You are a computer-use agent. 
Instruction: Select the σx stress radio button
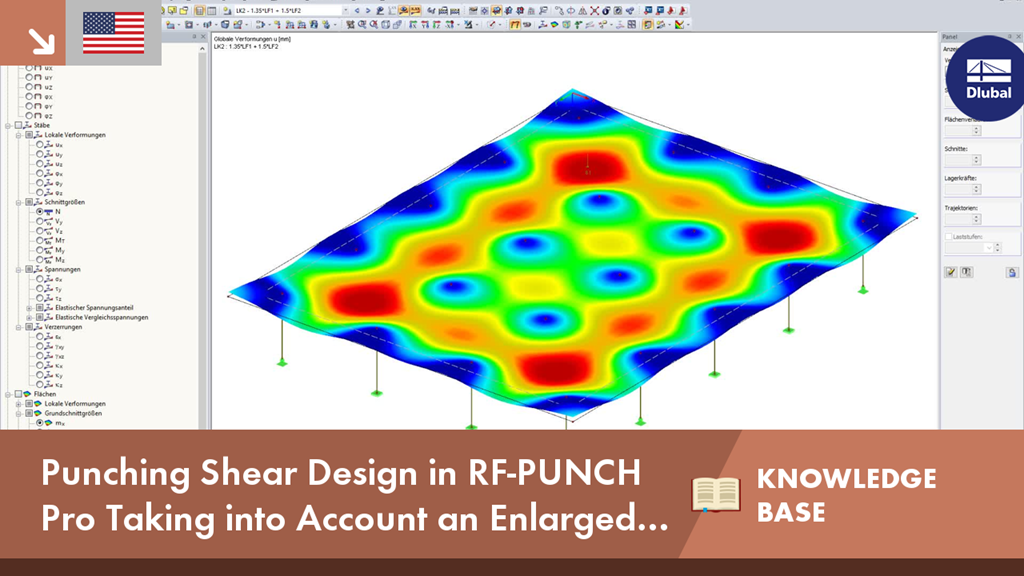[x=40, y=279]
